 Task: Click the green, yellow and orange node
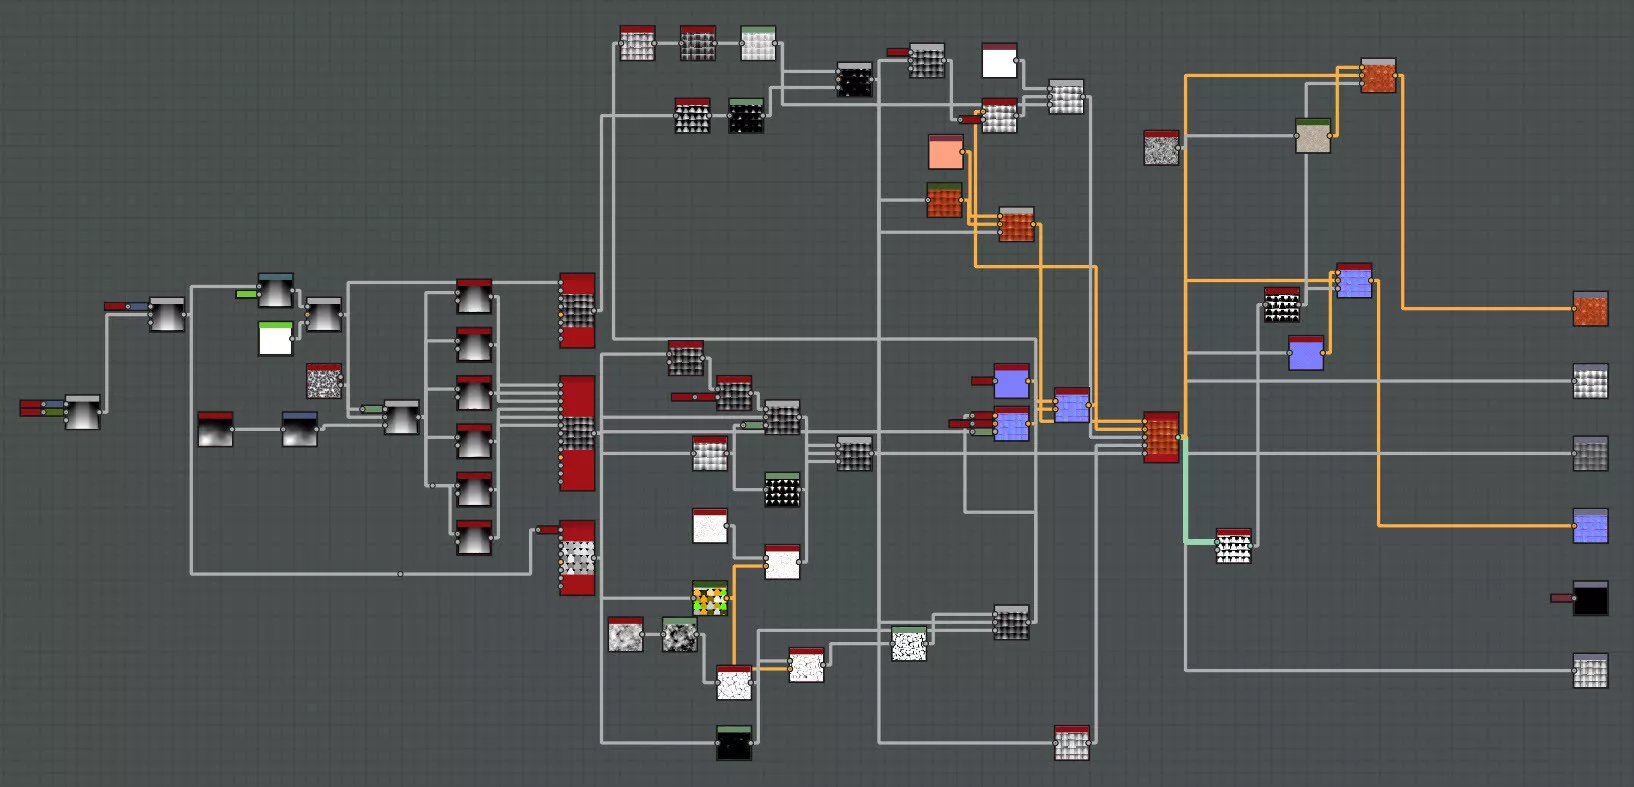[710, 599]
